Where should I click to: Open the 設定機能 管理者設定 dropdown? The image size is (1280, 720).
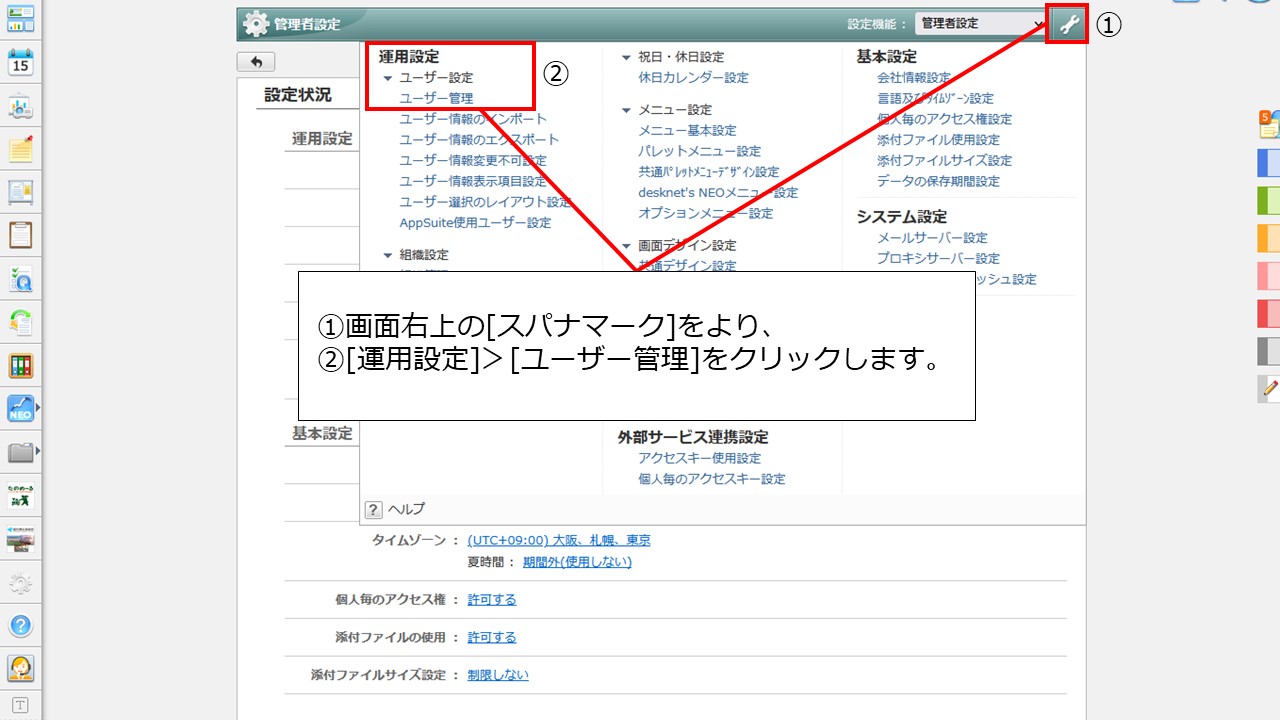980,24
